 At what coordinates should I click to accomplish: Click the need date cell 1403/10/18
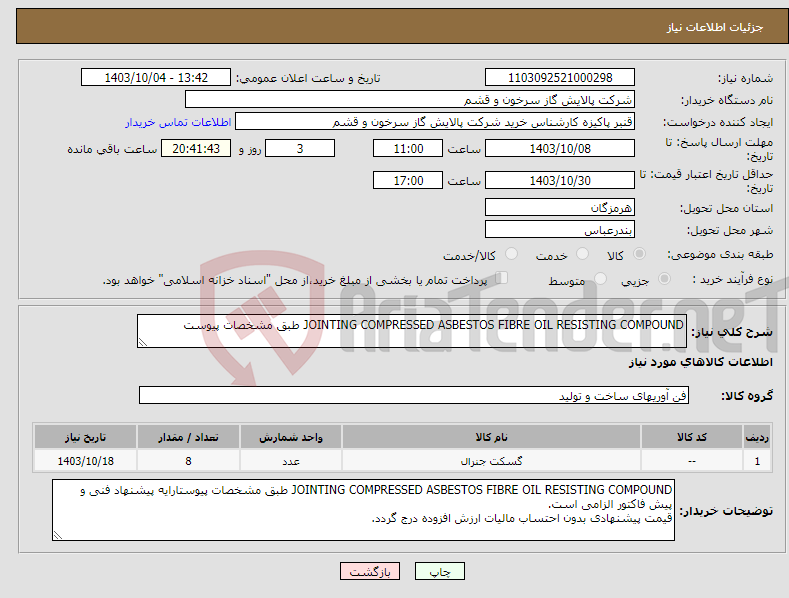click(86, 461)
